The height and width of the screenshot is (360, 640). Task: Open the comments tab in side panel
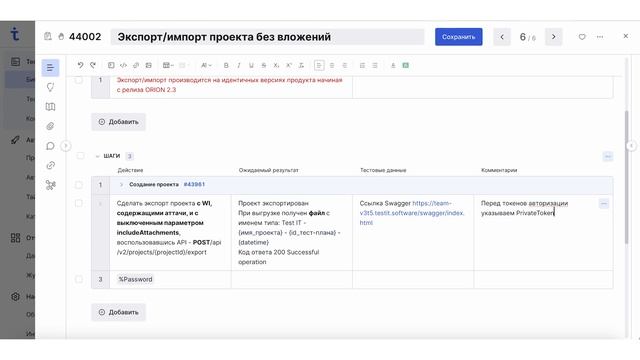50,146
